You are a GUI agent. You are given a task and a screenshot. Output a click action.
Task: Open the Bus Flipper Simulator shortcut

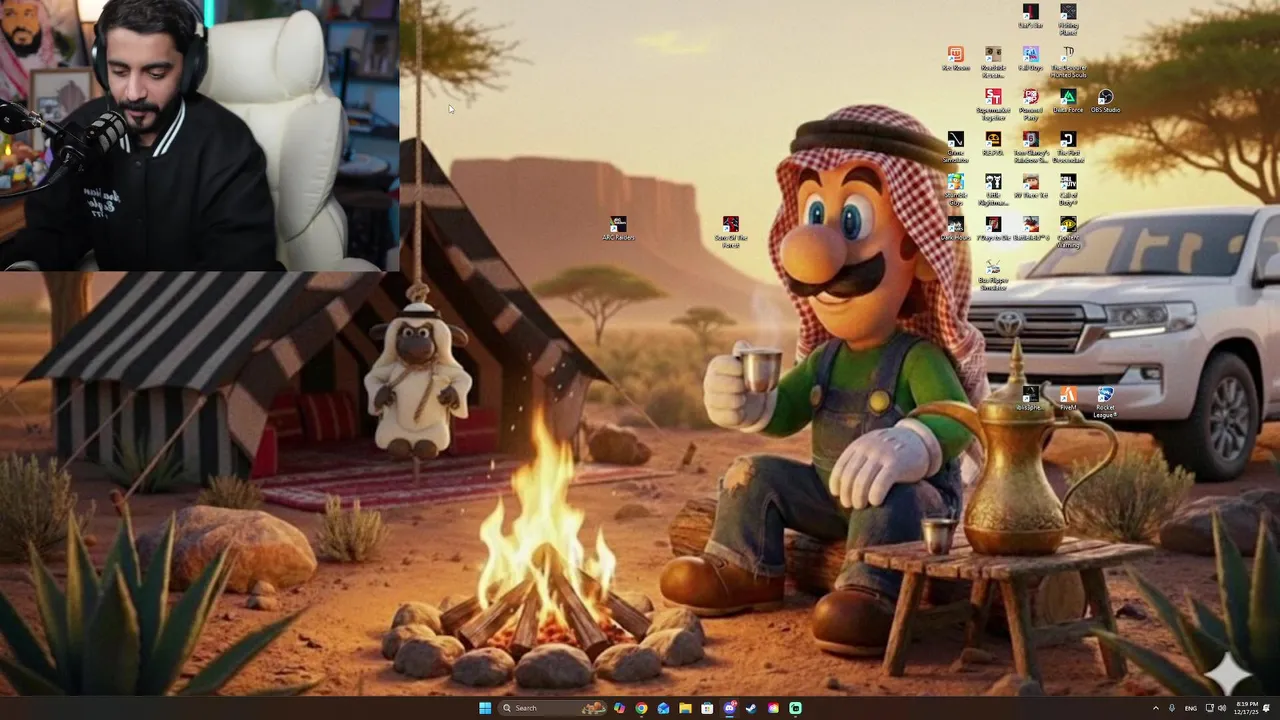993,275
